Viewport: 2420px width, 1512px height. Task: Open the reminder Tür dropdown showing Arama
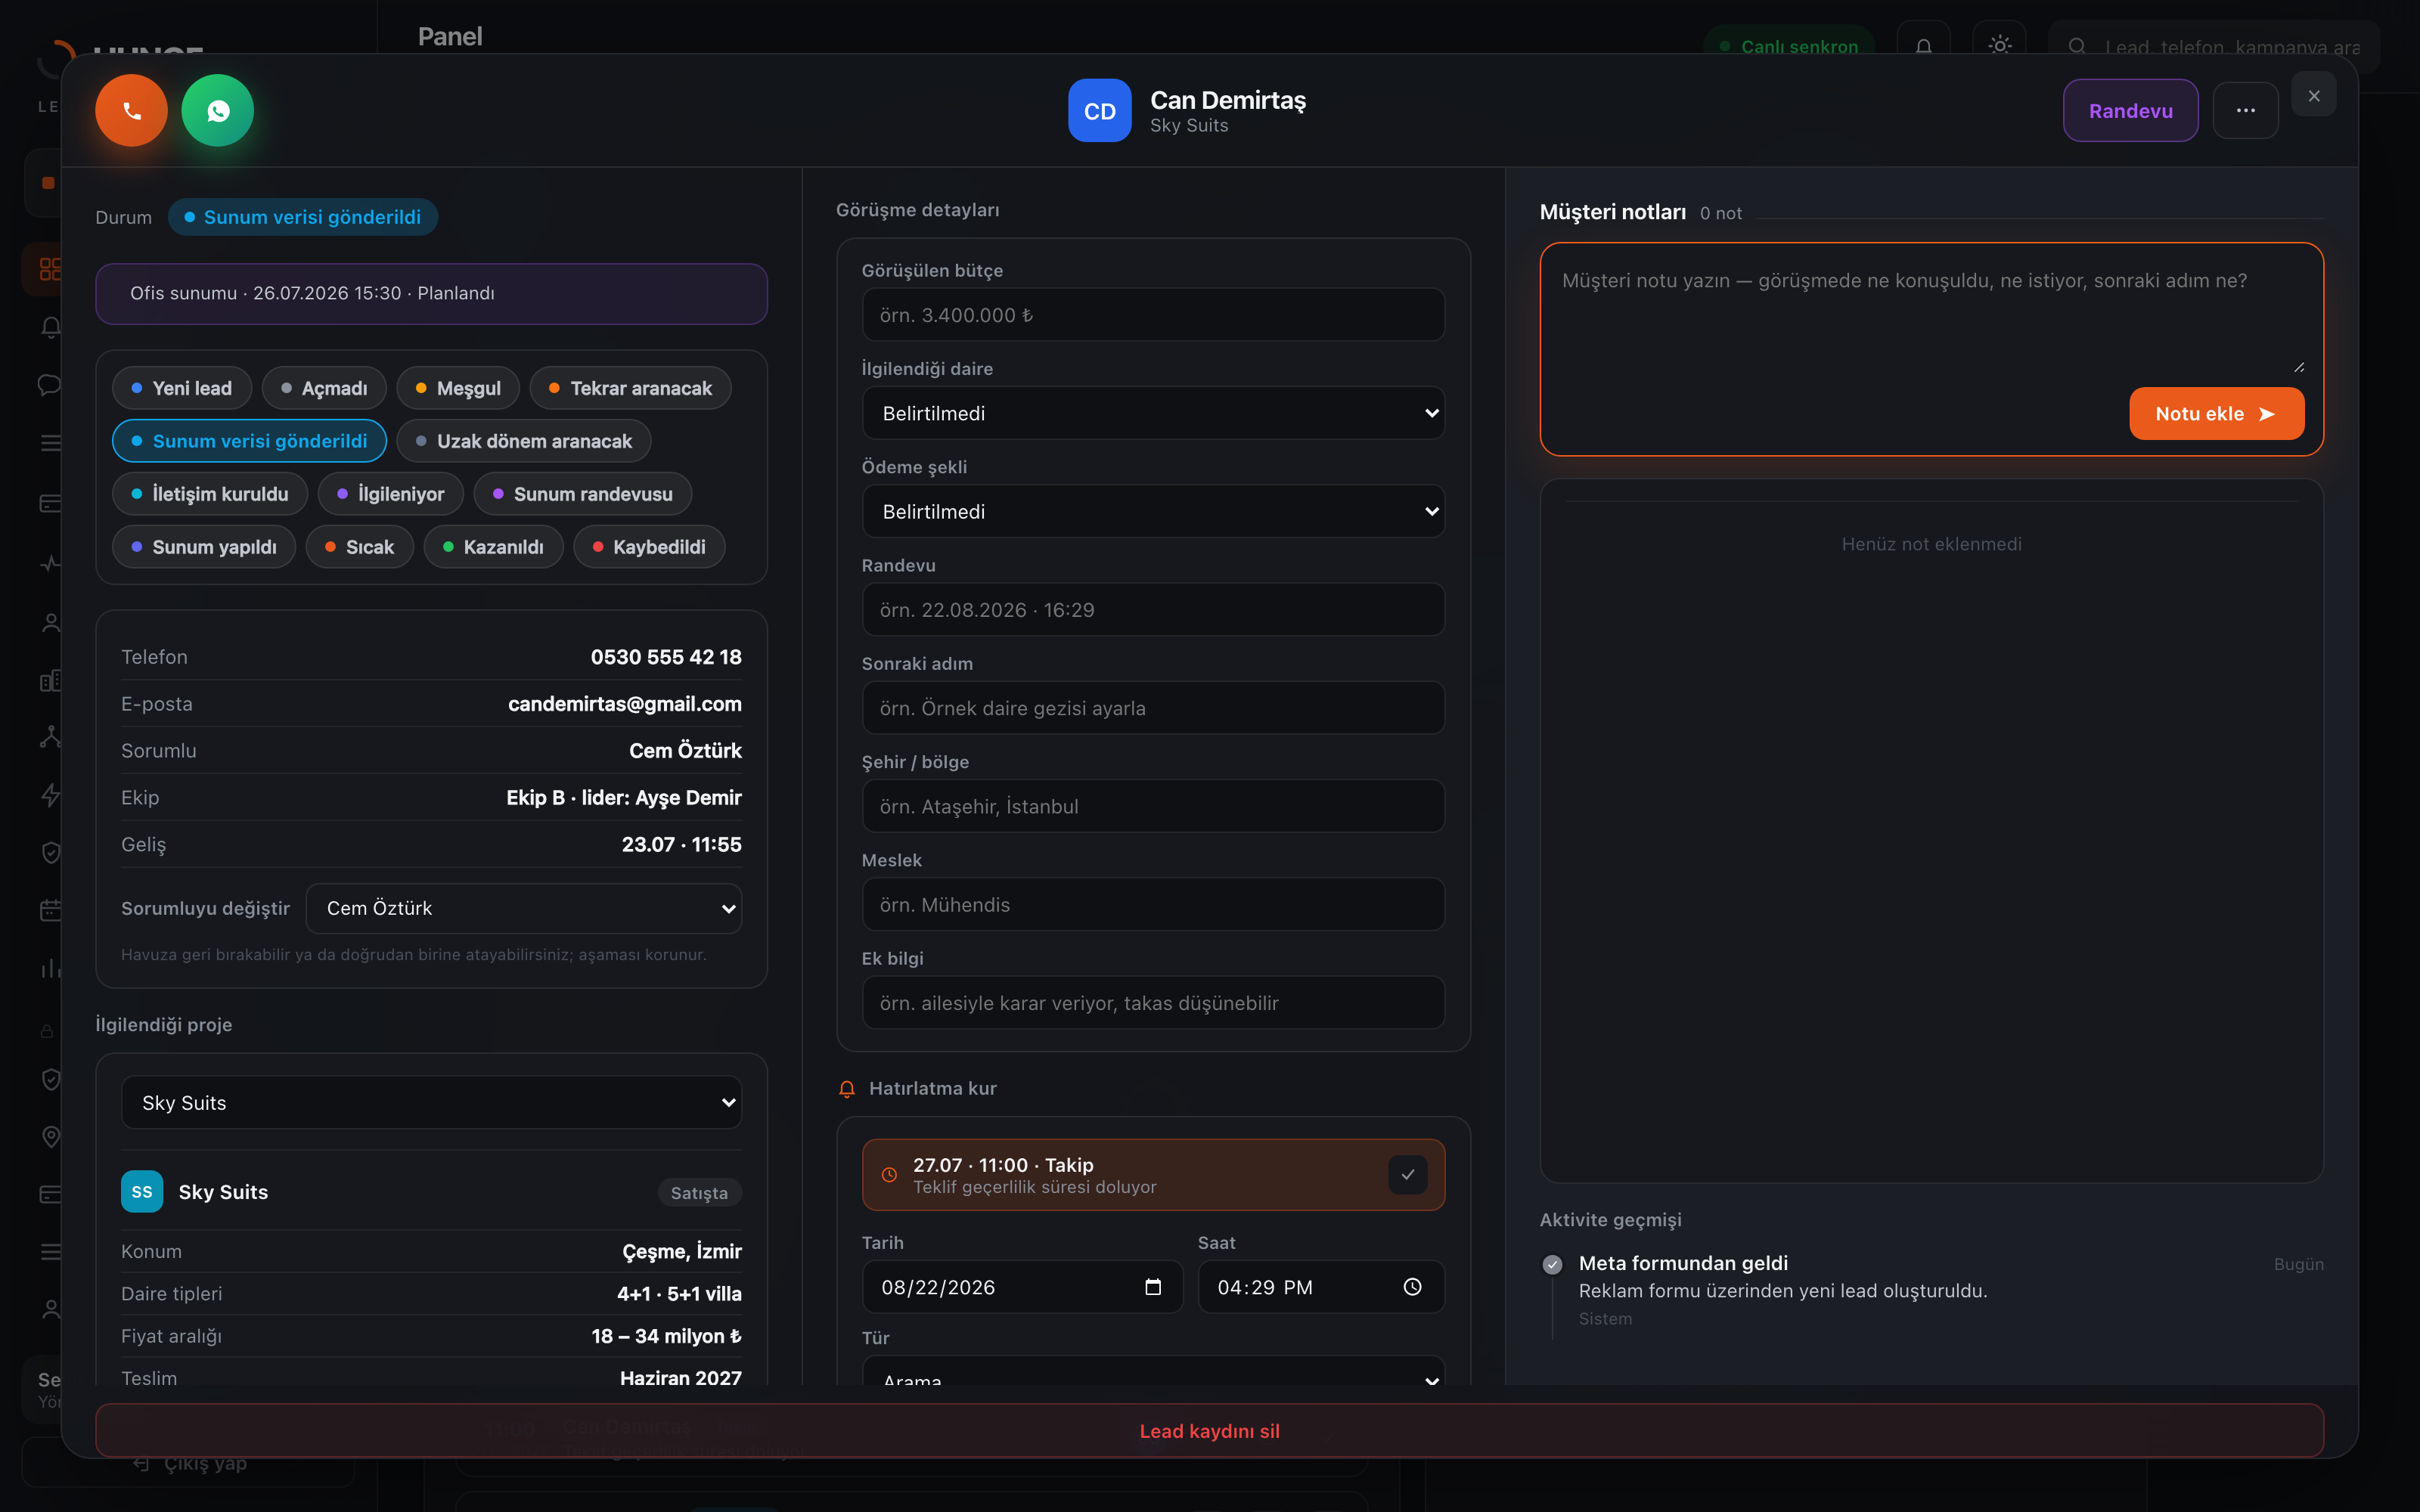click(1153, 1371)
